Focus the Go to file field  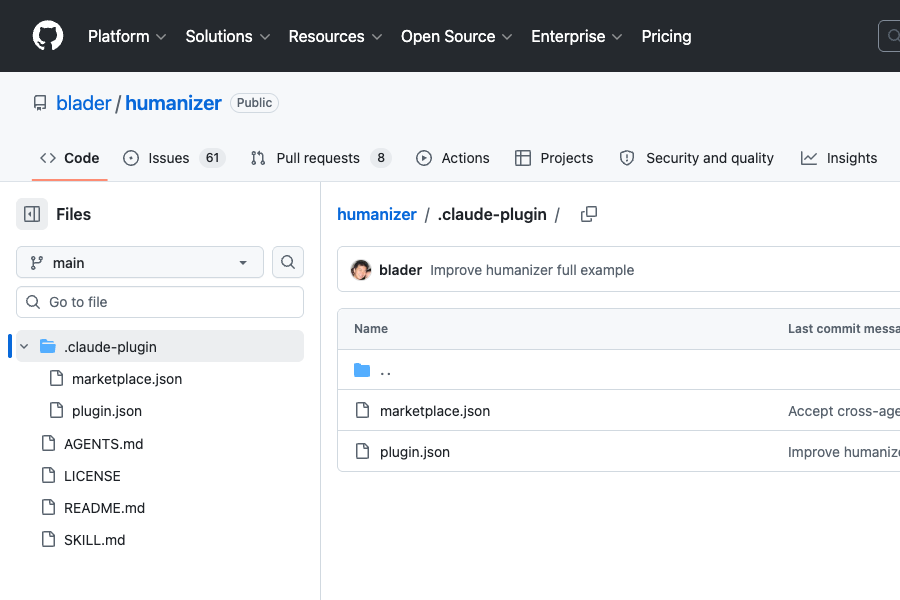click(x=160, y=302)
